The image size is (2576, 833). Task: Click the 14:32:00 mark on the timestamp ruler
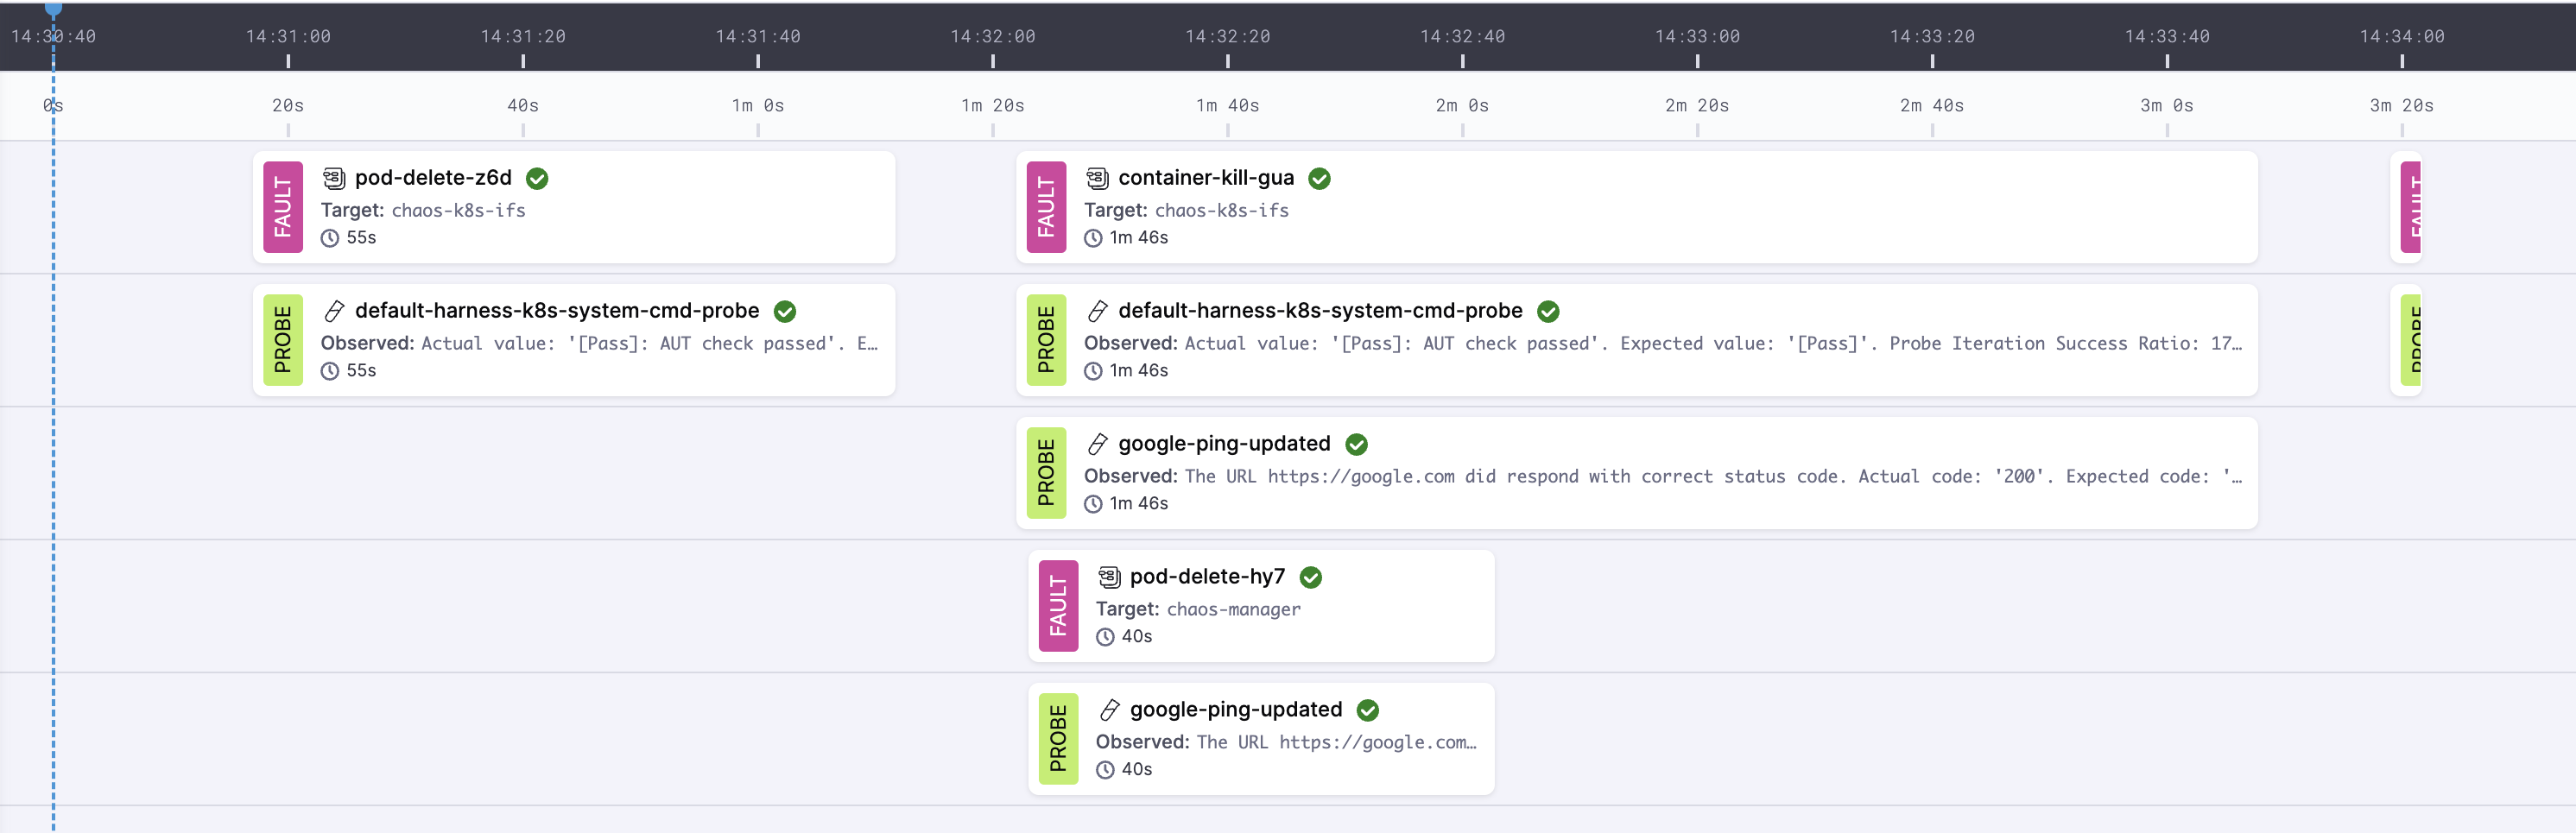(x=992, y=37)
